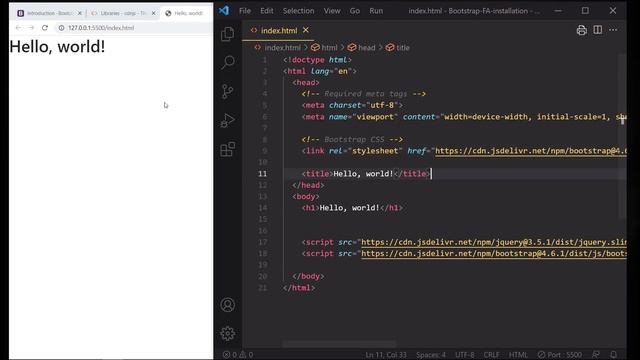Click the print icon in editor toolbar
Screen dimensions: 640x360
581,30
